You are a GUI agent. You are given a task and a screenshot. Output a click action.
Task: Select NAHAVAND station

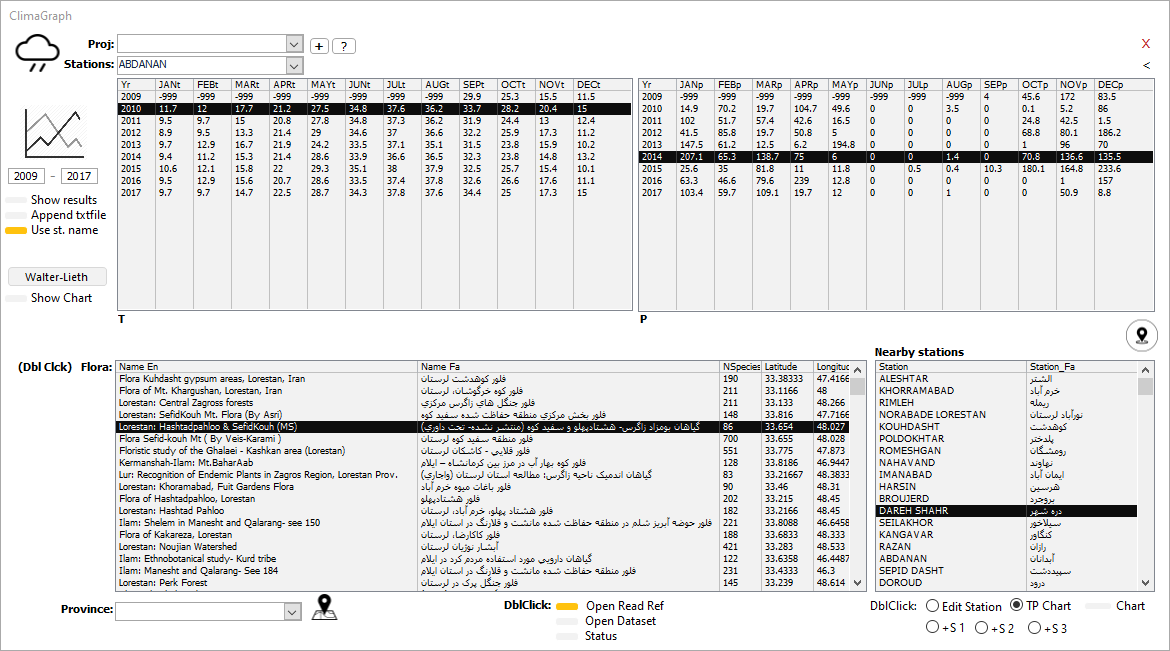(x=1007, y=463)
